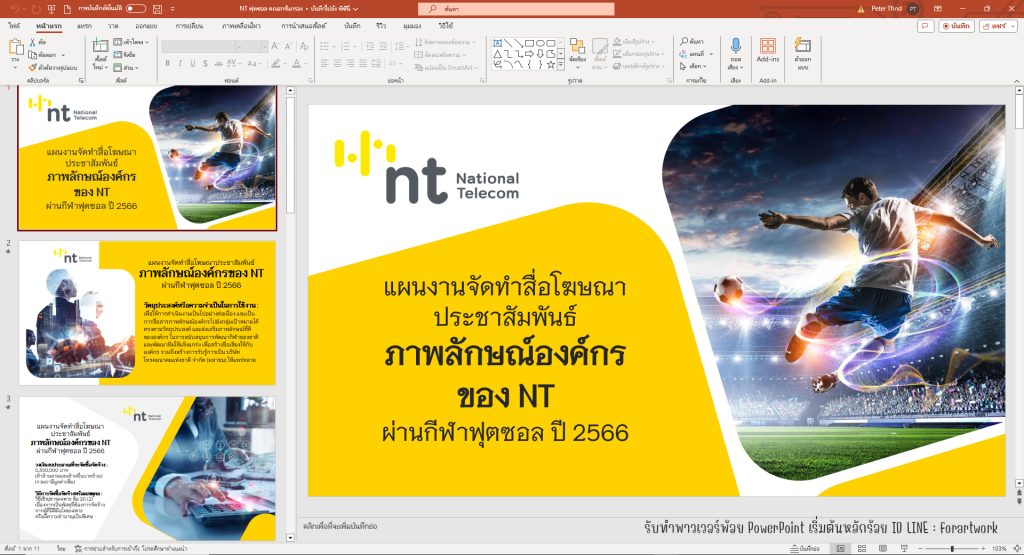Click the Arrange icon
1024x555 pixels.
(x=577, y=46)
